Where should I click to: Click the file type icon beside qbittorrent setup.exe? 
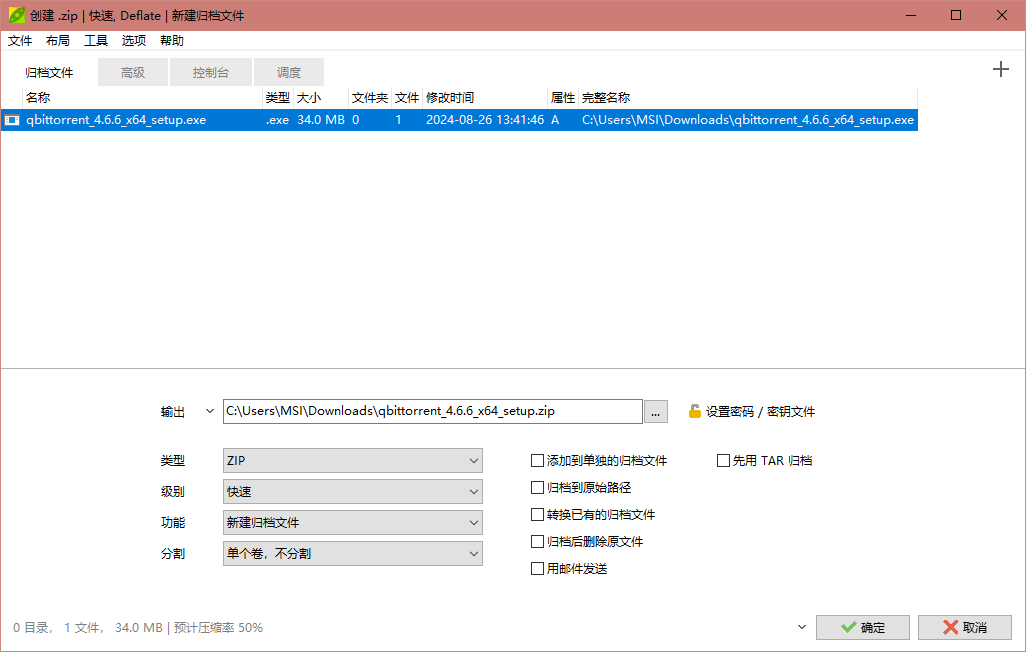(12, 120)
